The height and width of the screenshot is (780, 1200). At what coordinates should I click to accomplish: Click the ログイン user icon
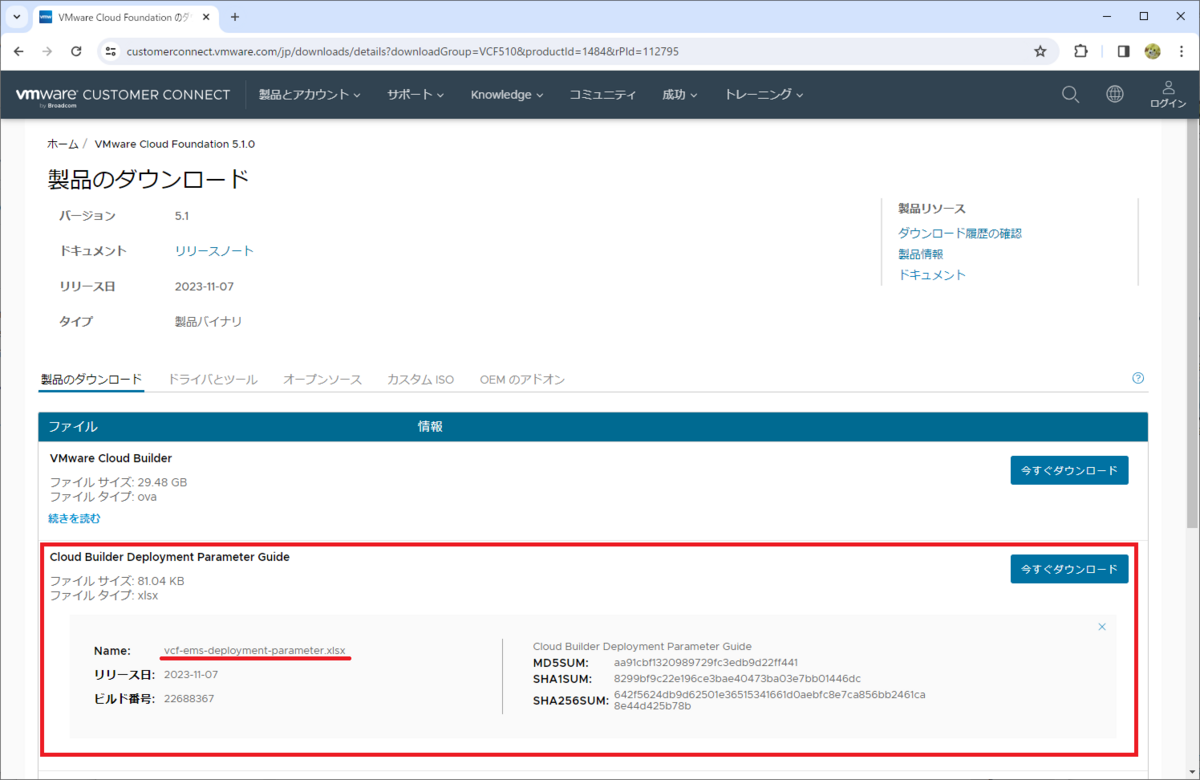tap(1168, 94)
